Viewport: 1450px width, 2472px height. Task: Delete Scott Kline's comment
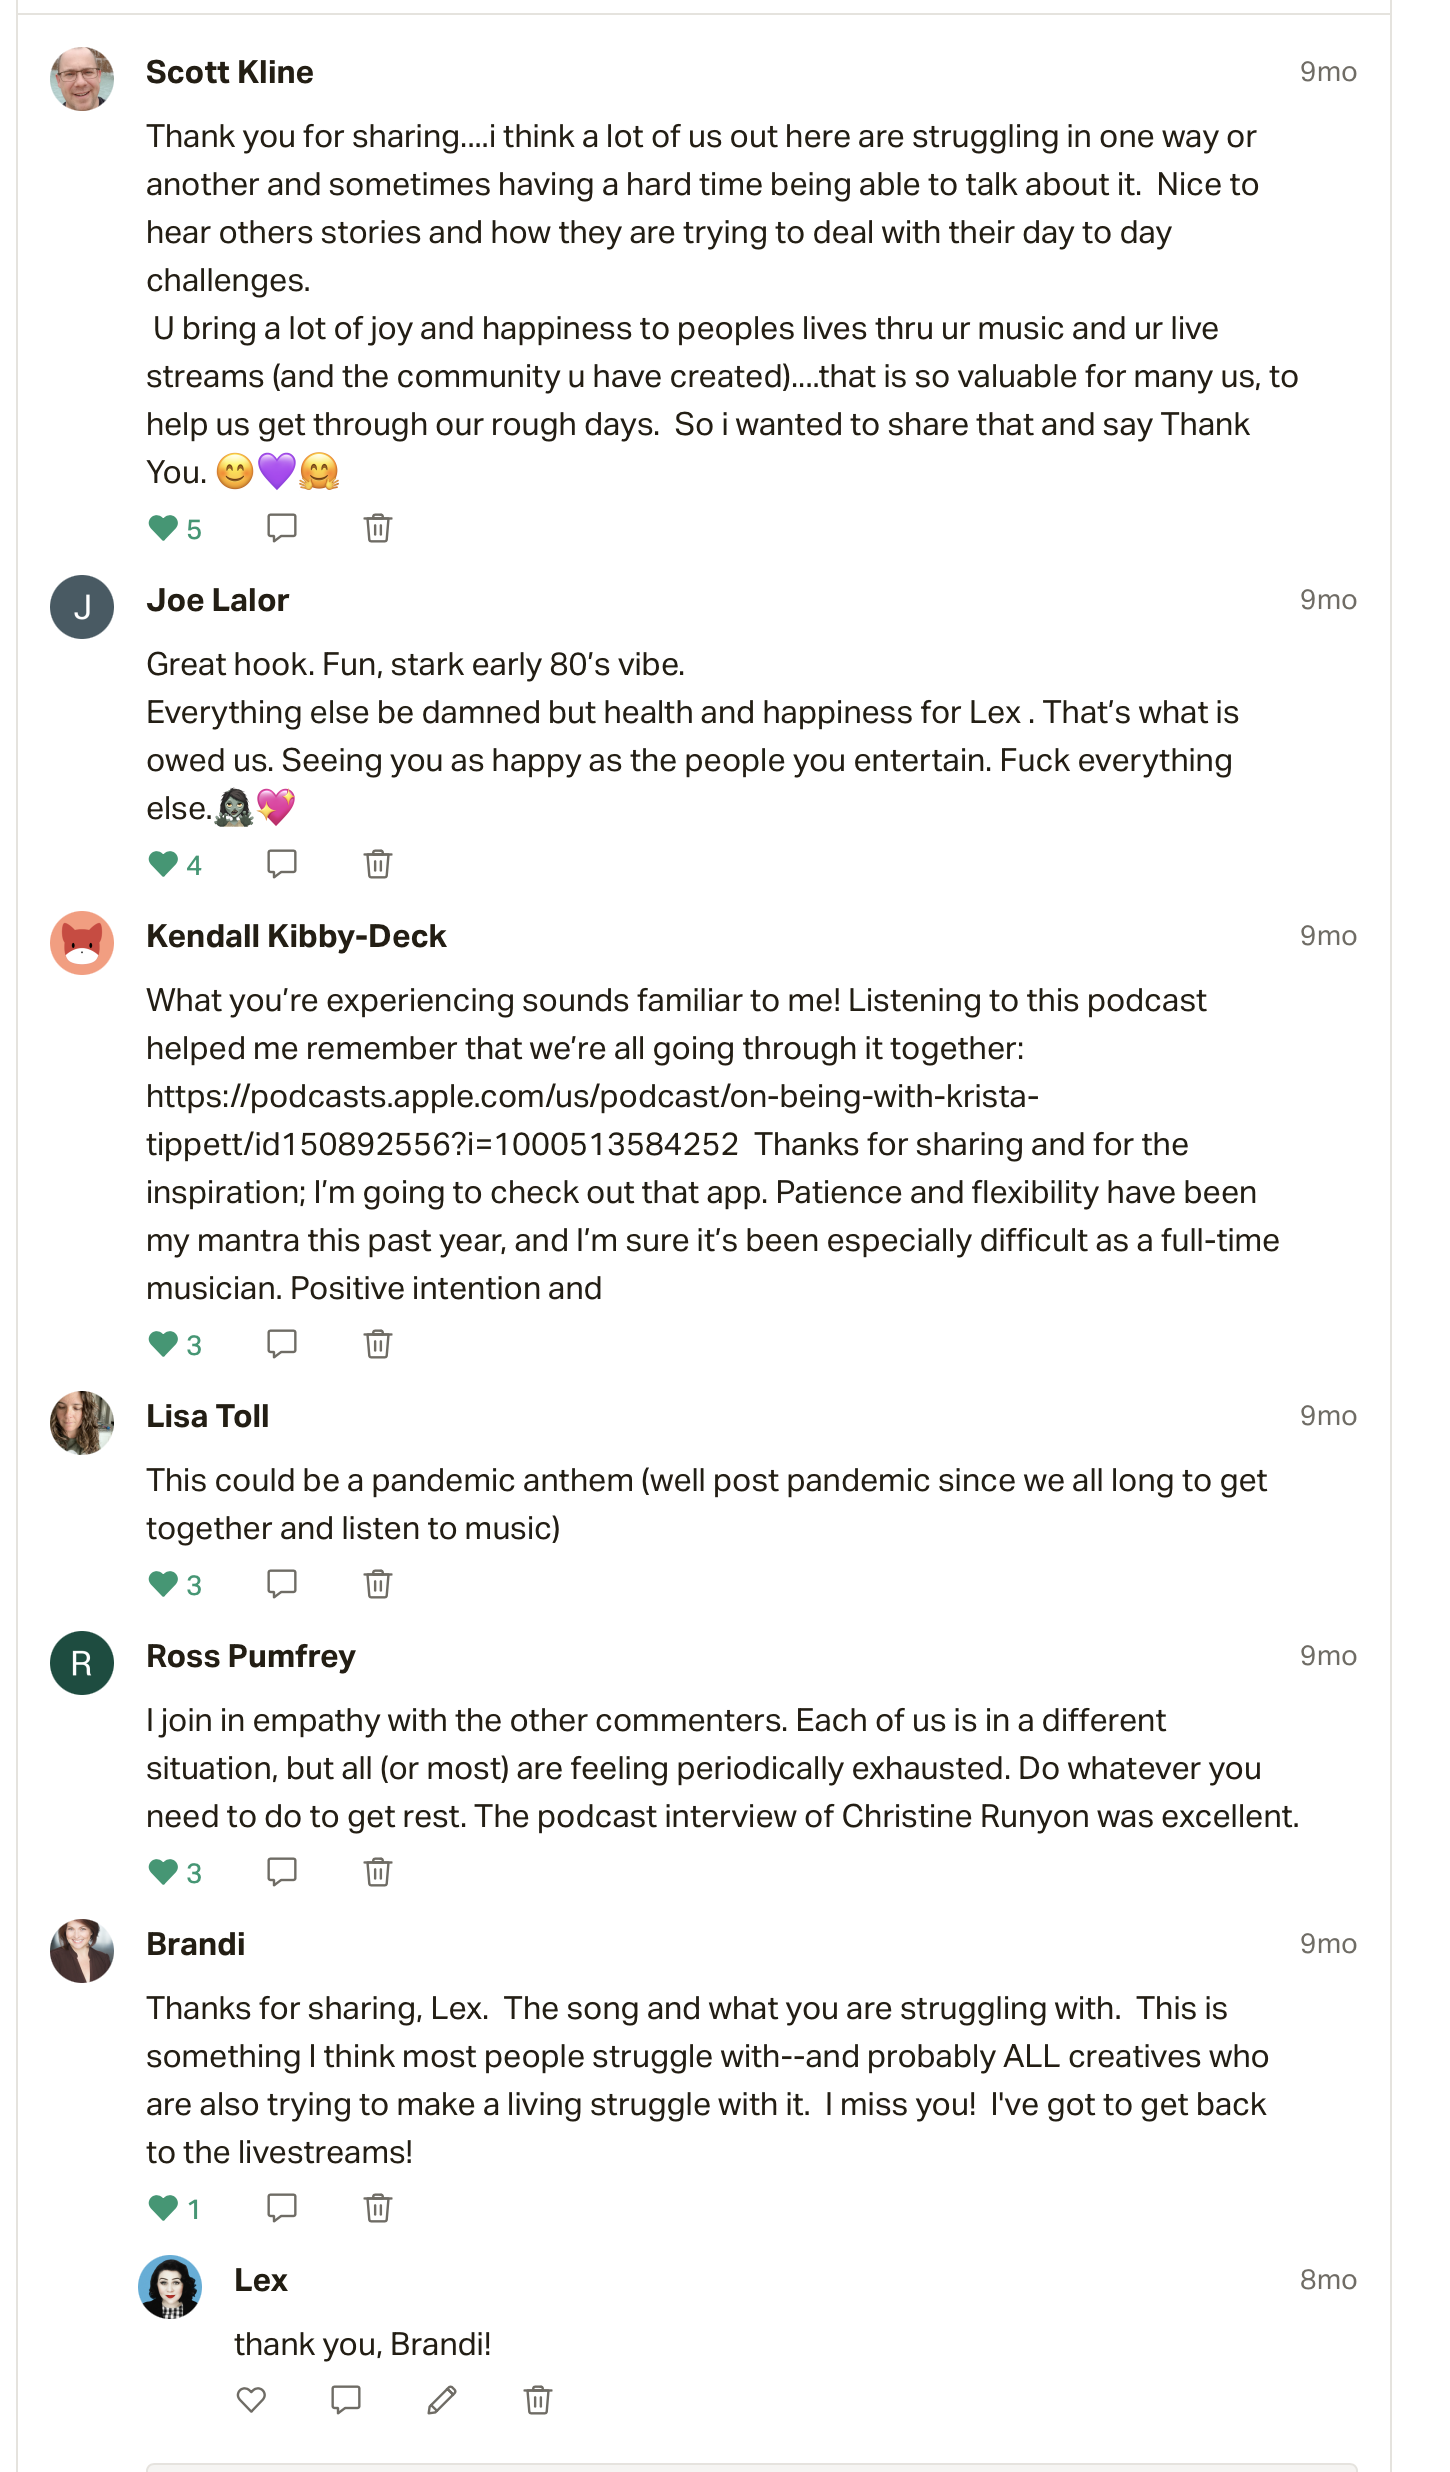tap(378, 528)
